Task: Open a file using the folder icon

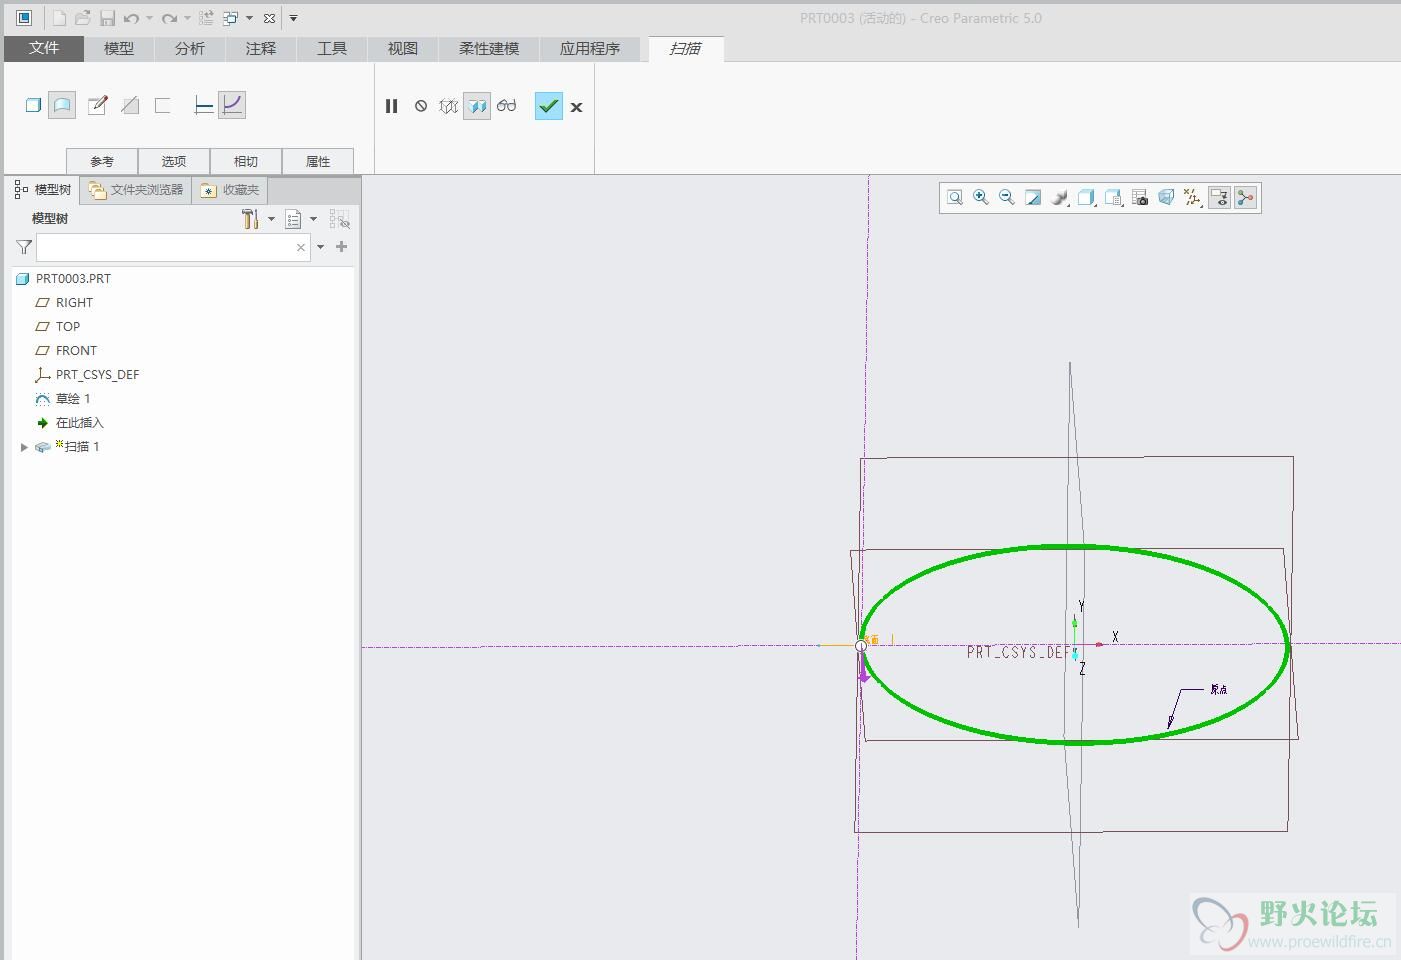Action: [83, 18]
